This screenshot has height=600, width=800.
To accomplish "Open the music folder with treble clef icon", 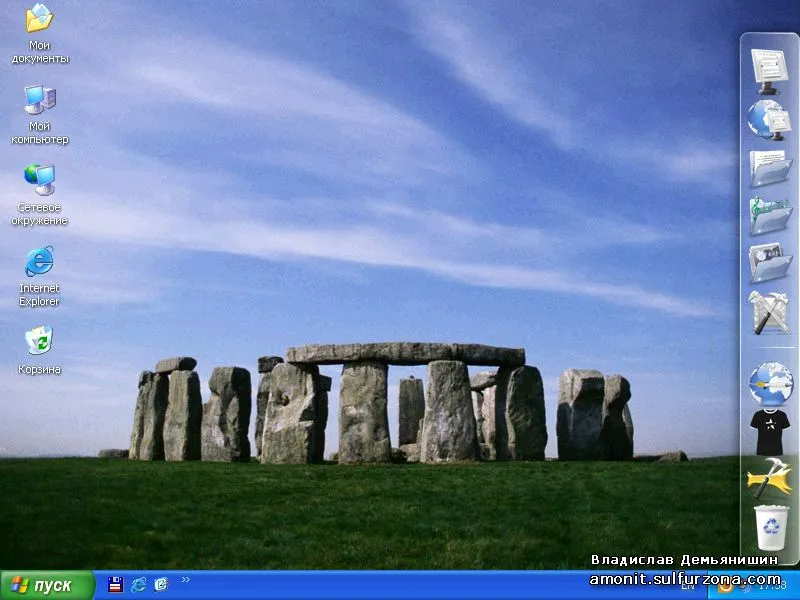I will coord(770,216).
